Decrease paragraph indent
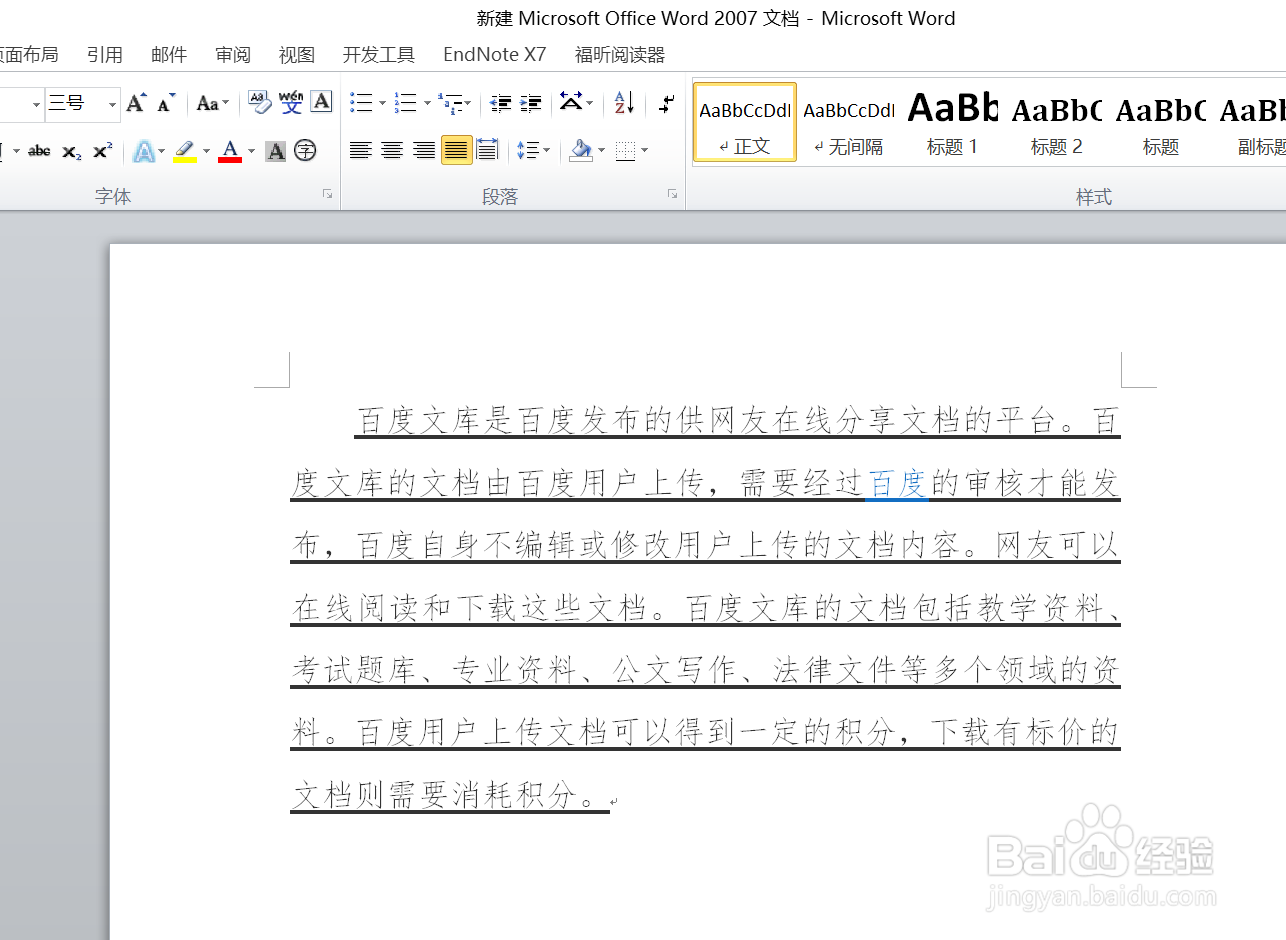Viewport: 1286px width, 940px height. point(501,102)
